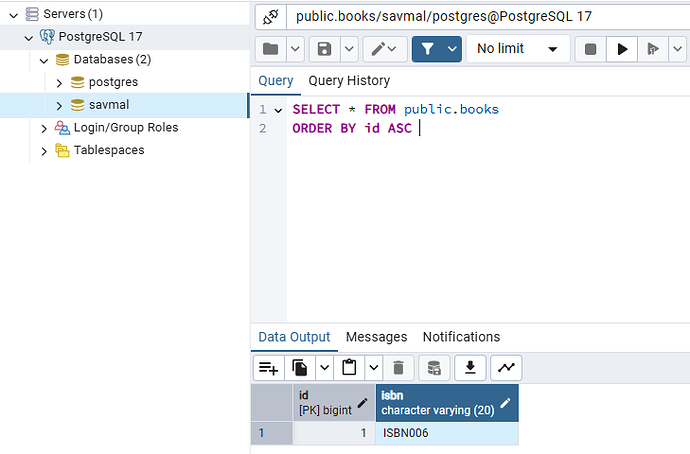Collapse the PostgreSQL 17 node
Viewport: 690px width, 454px height.
pos(29,38)
